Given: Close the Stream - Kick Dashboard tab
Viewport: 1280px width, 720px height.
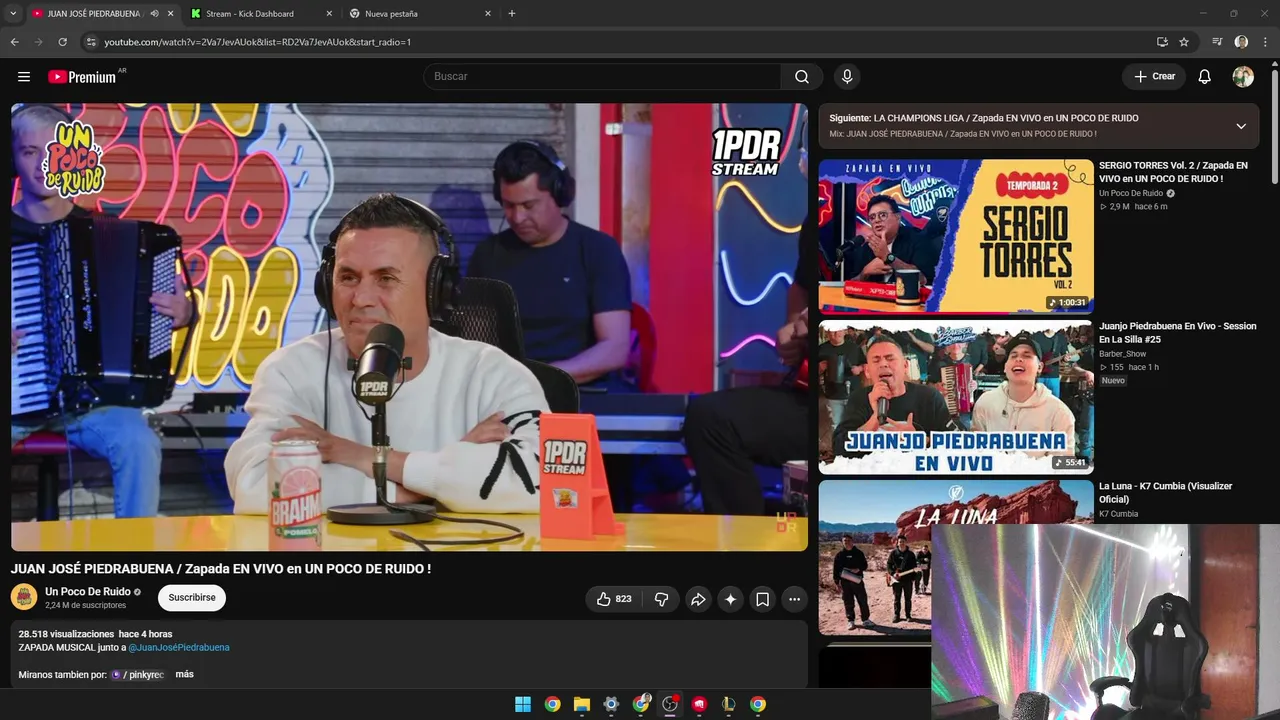Looking at the screenshot, I should pos(329,14).
